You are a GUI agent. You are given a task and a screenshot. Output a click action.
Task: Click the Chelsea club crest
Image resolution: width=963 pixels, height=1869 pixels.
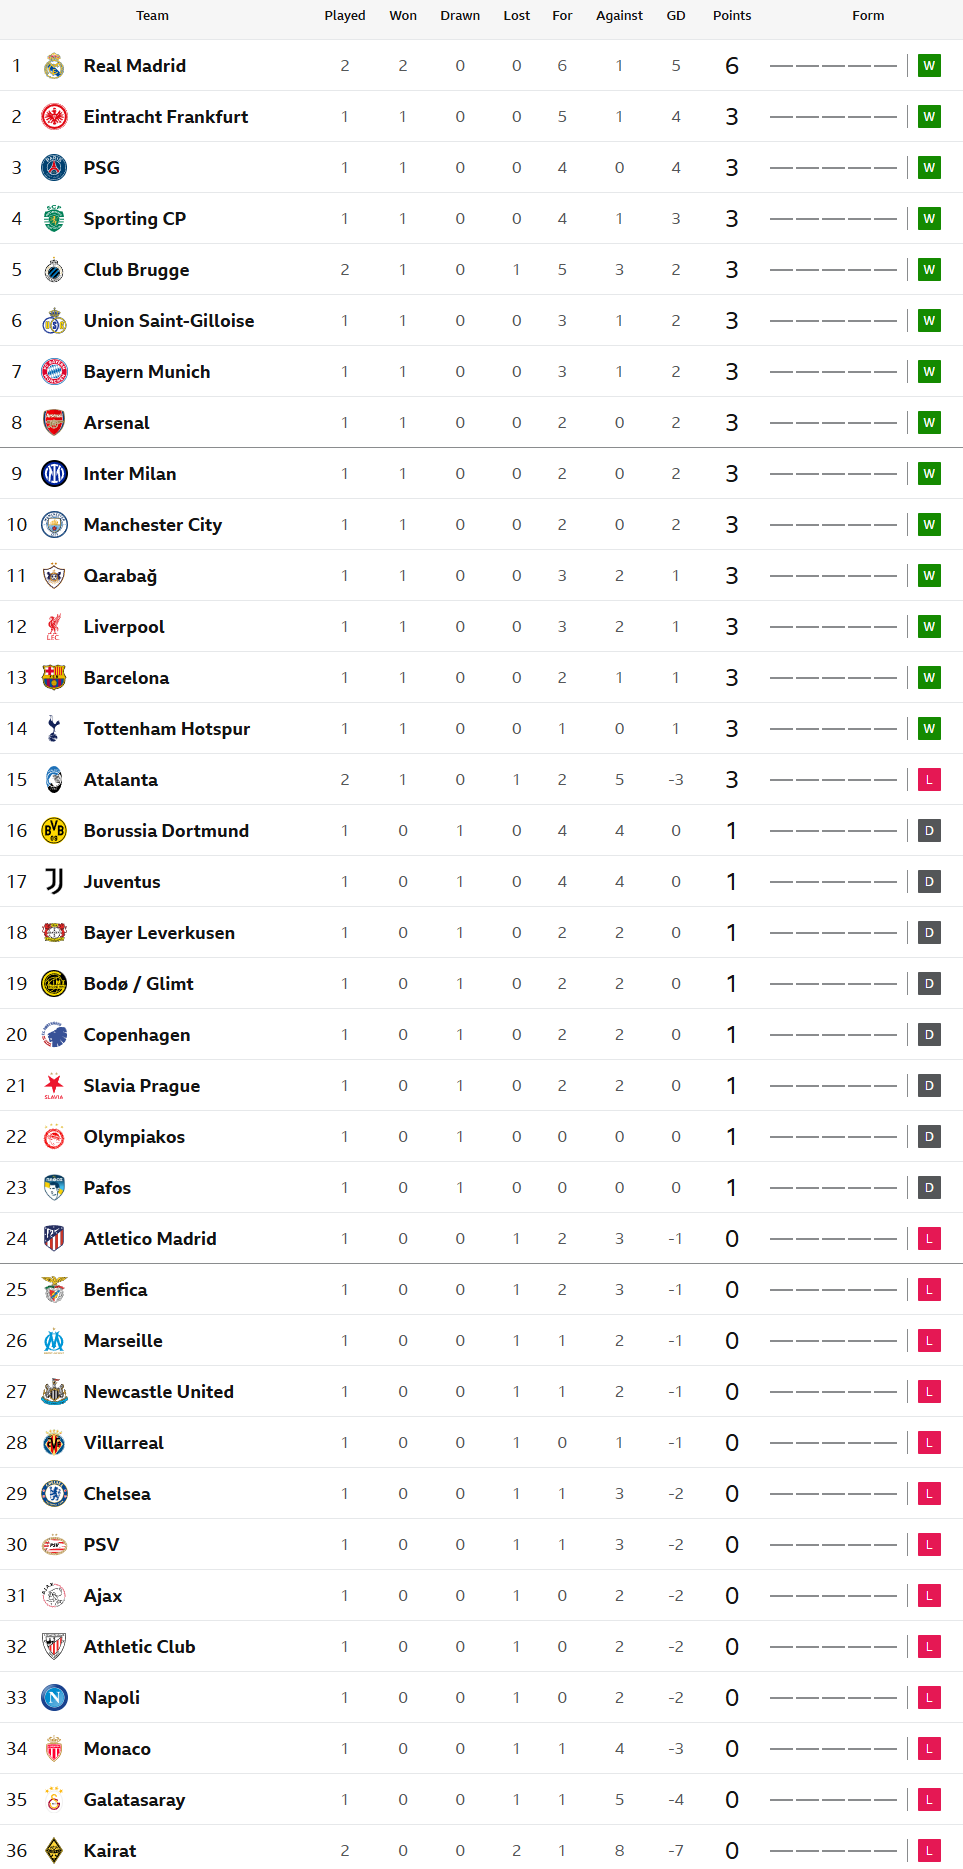coord(54,1494)
